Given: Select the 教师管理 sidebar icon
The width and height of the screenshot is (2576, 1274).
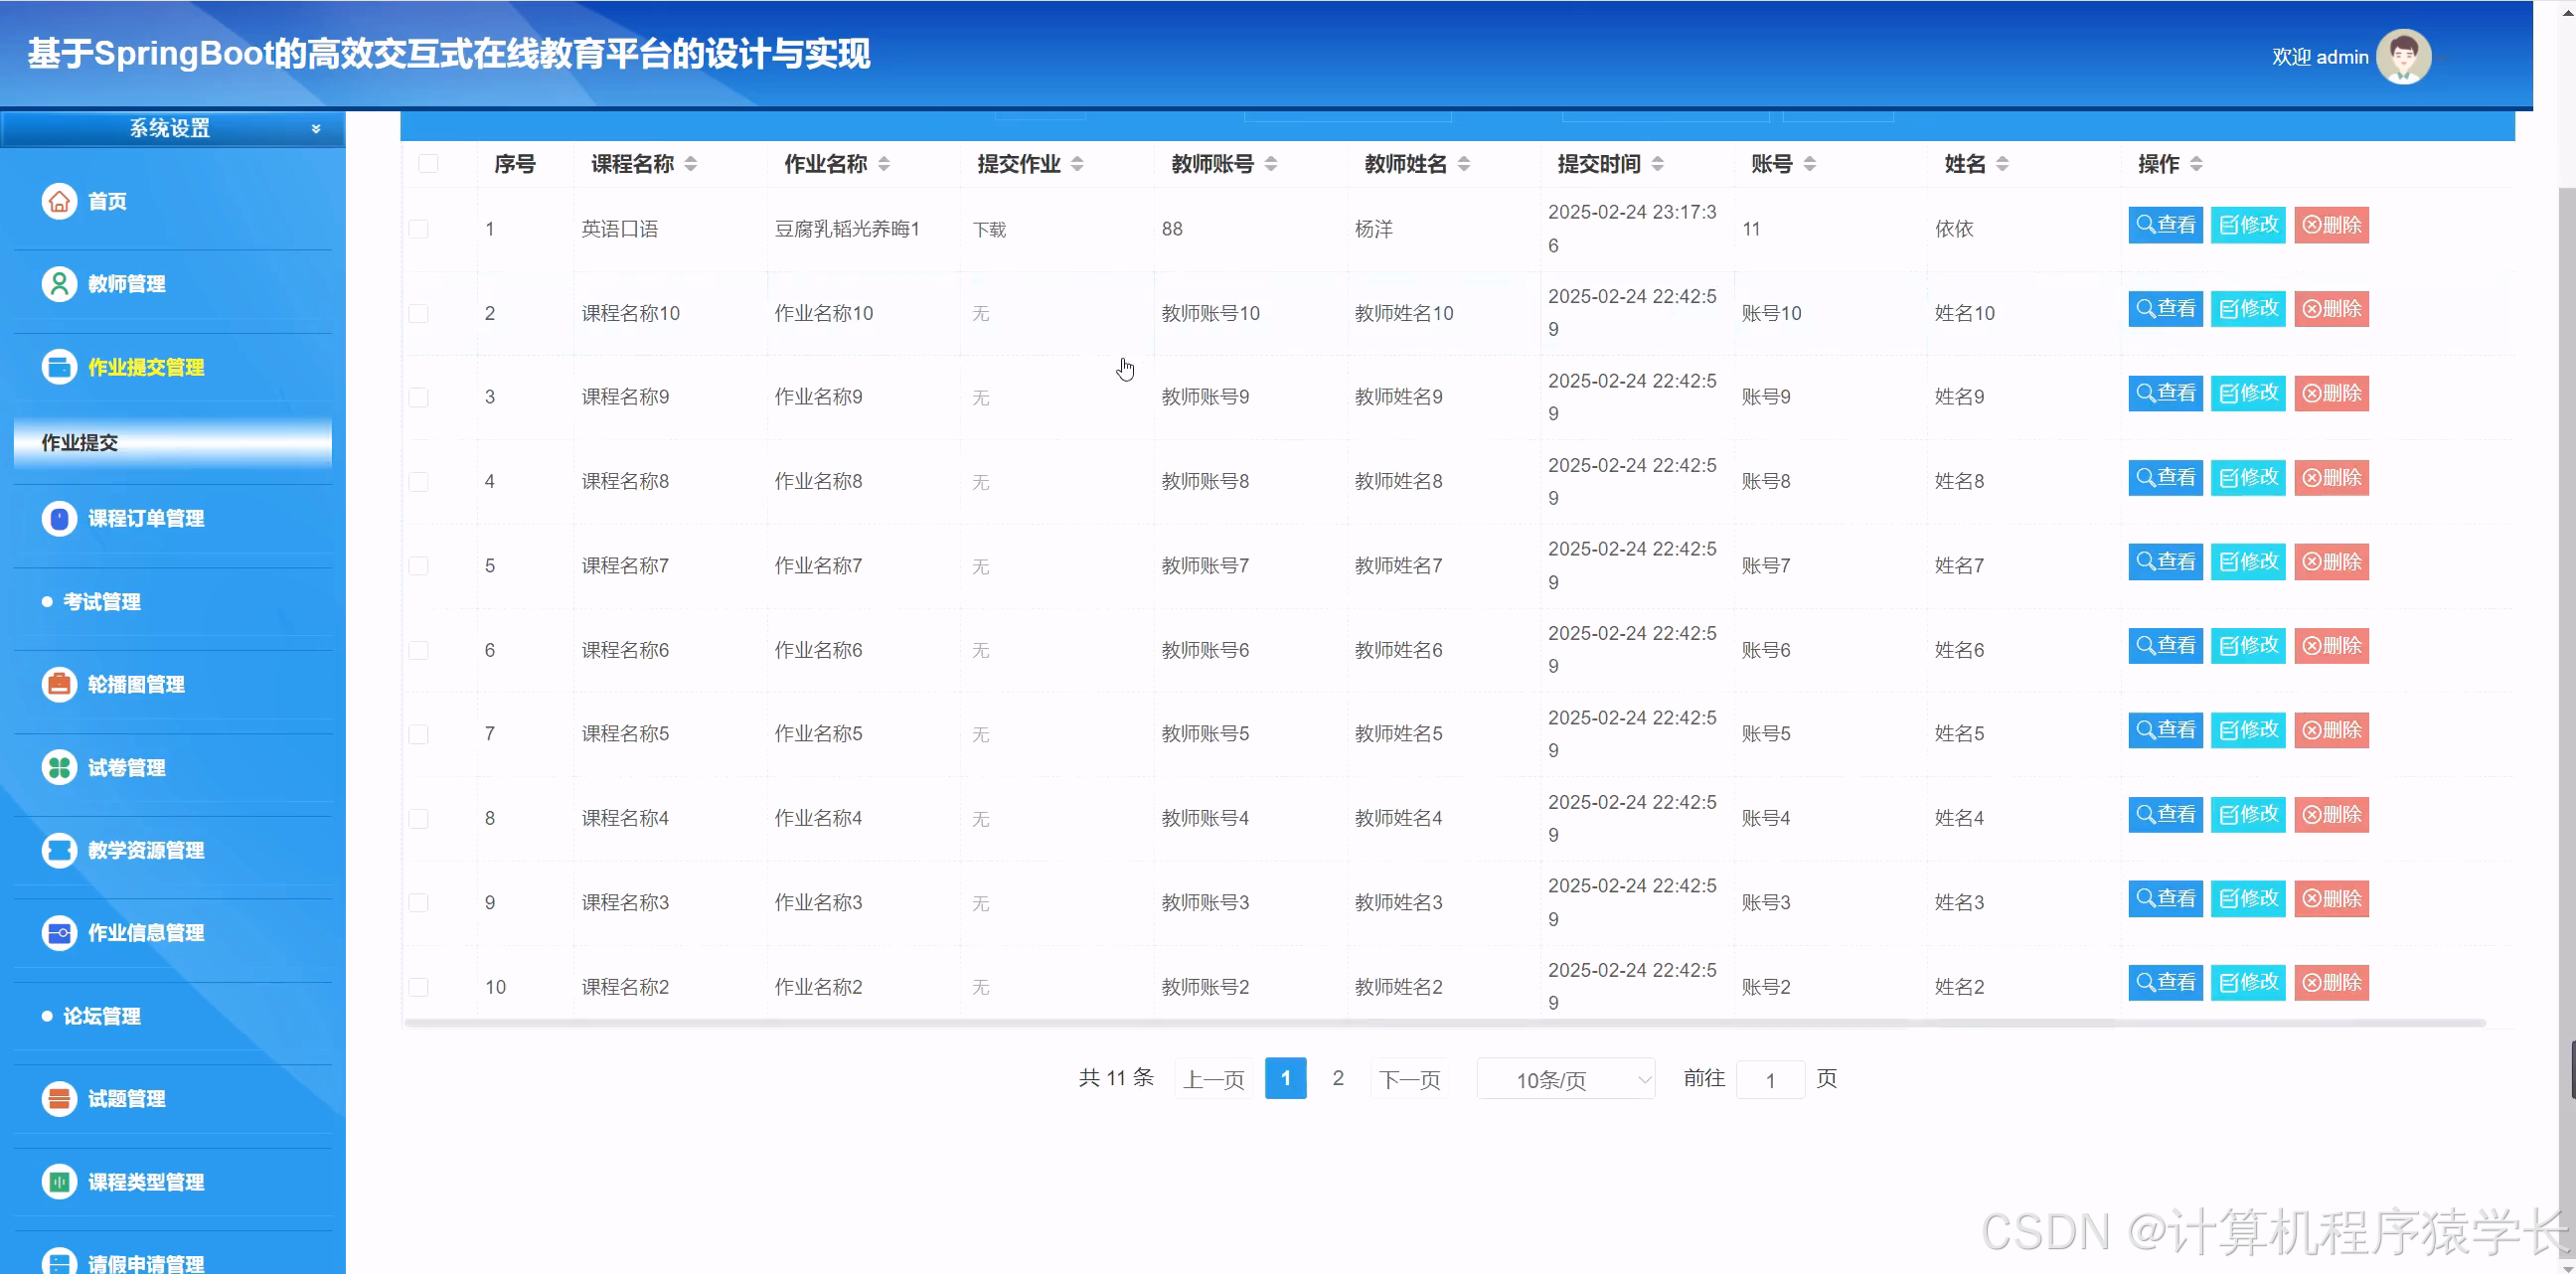Looking at the screenshot, I should (59, 284).
